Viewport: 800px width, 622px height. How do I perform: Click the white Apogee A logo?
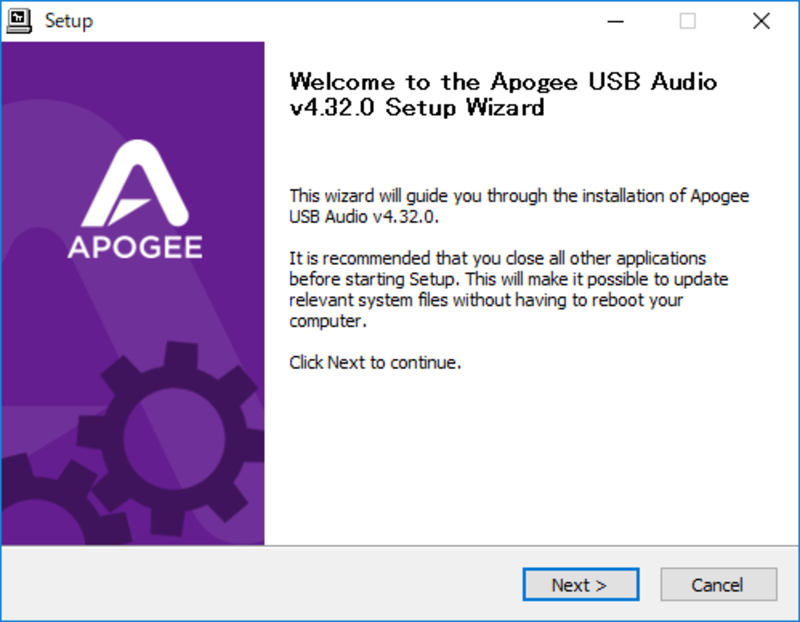[136, 184]
